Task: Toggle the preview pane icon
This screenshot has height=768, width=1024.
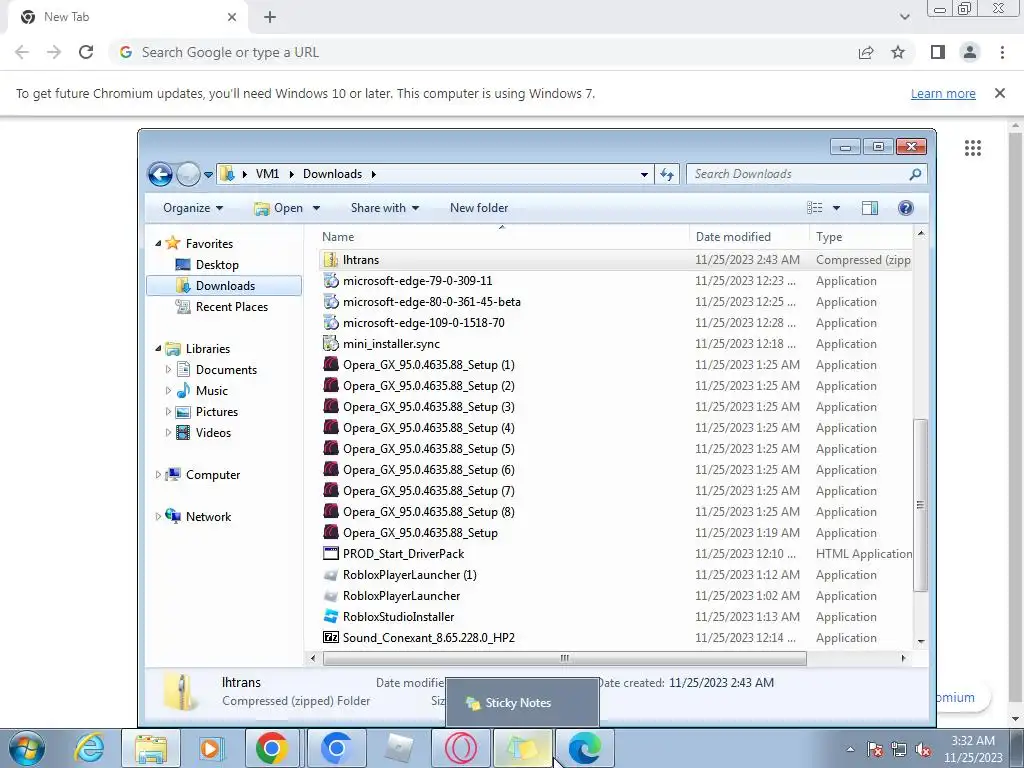Action: point(870,208)
